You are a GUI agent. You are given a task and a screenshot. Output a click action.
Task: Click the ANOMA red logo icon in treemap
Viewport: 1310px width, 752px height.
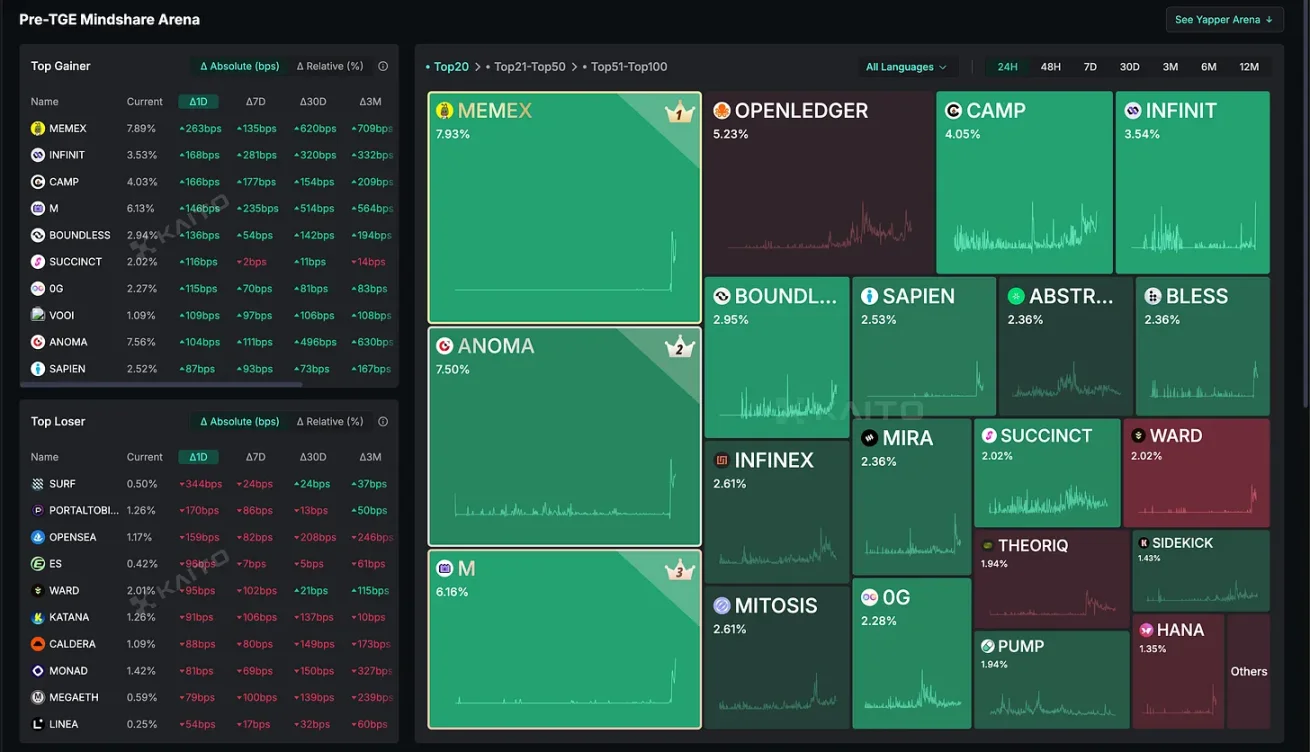click(x=445, y=346)
